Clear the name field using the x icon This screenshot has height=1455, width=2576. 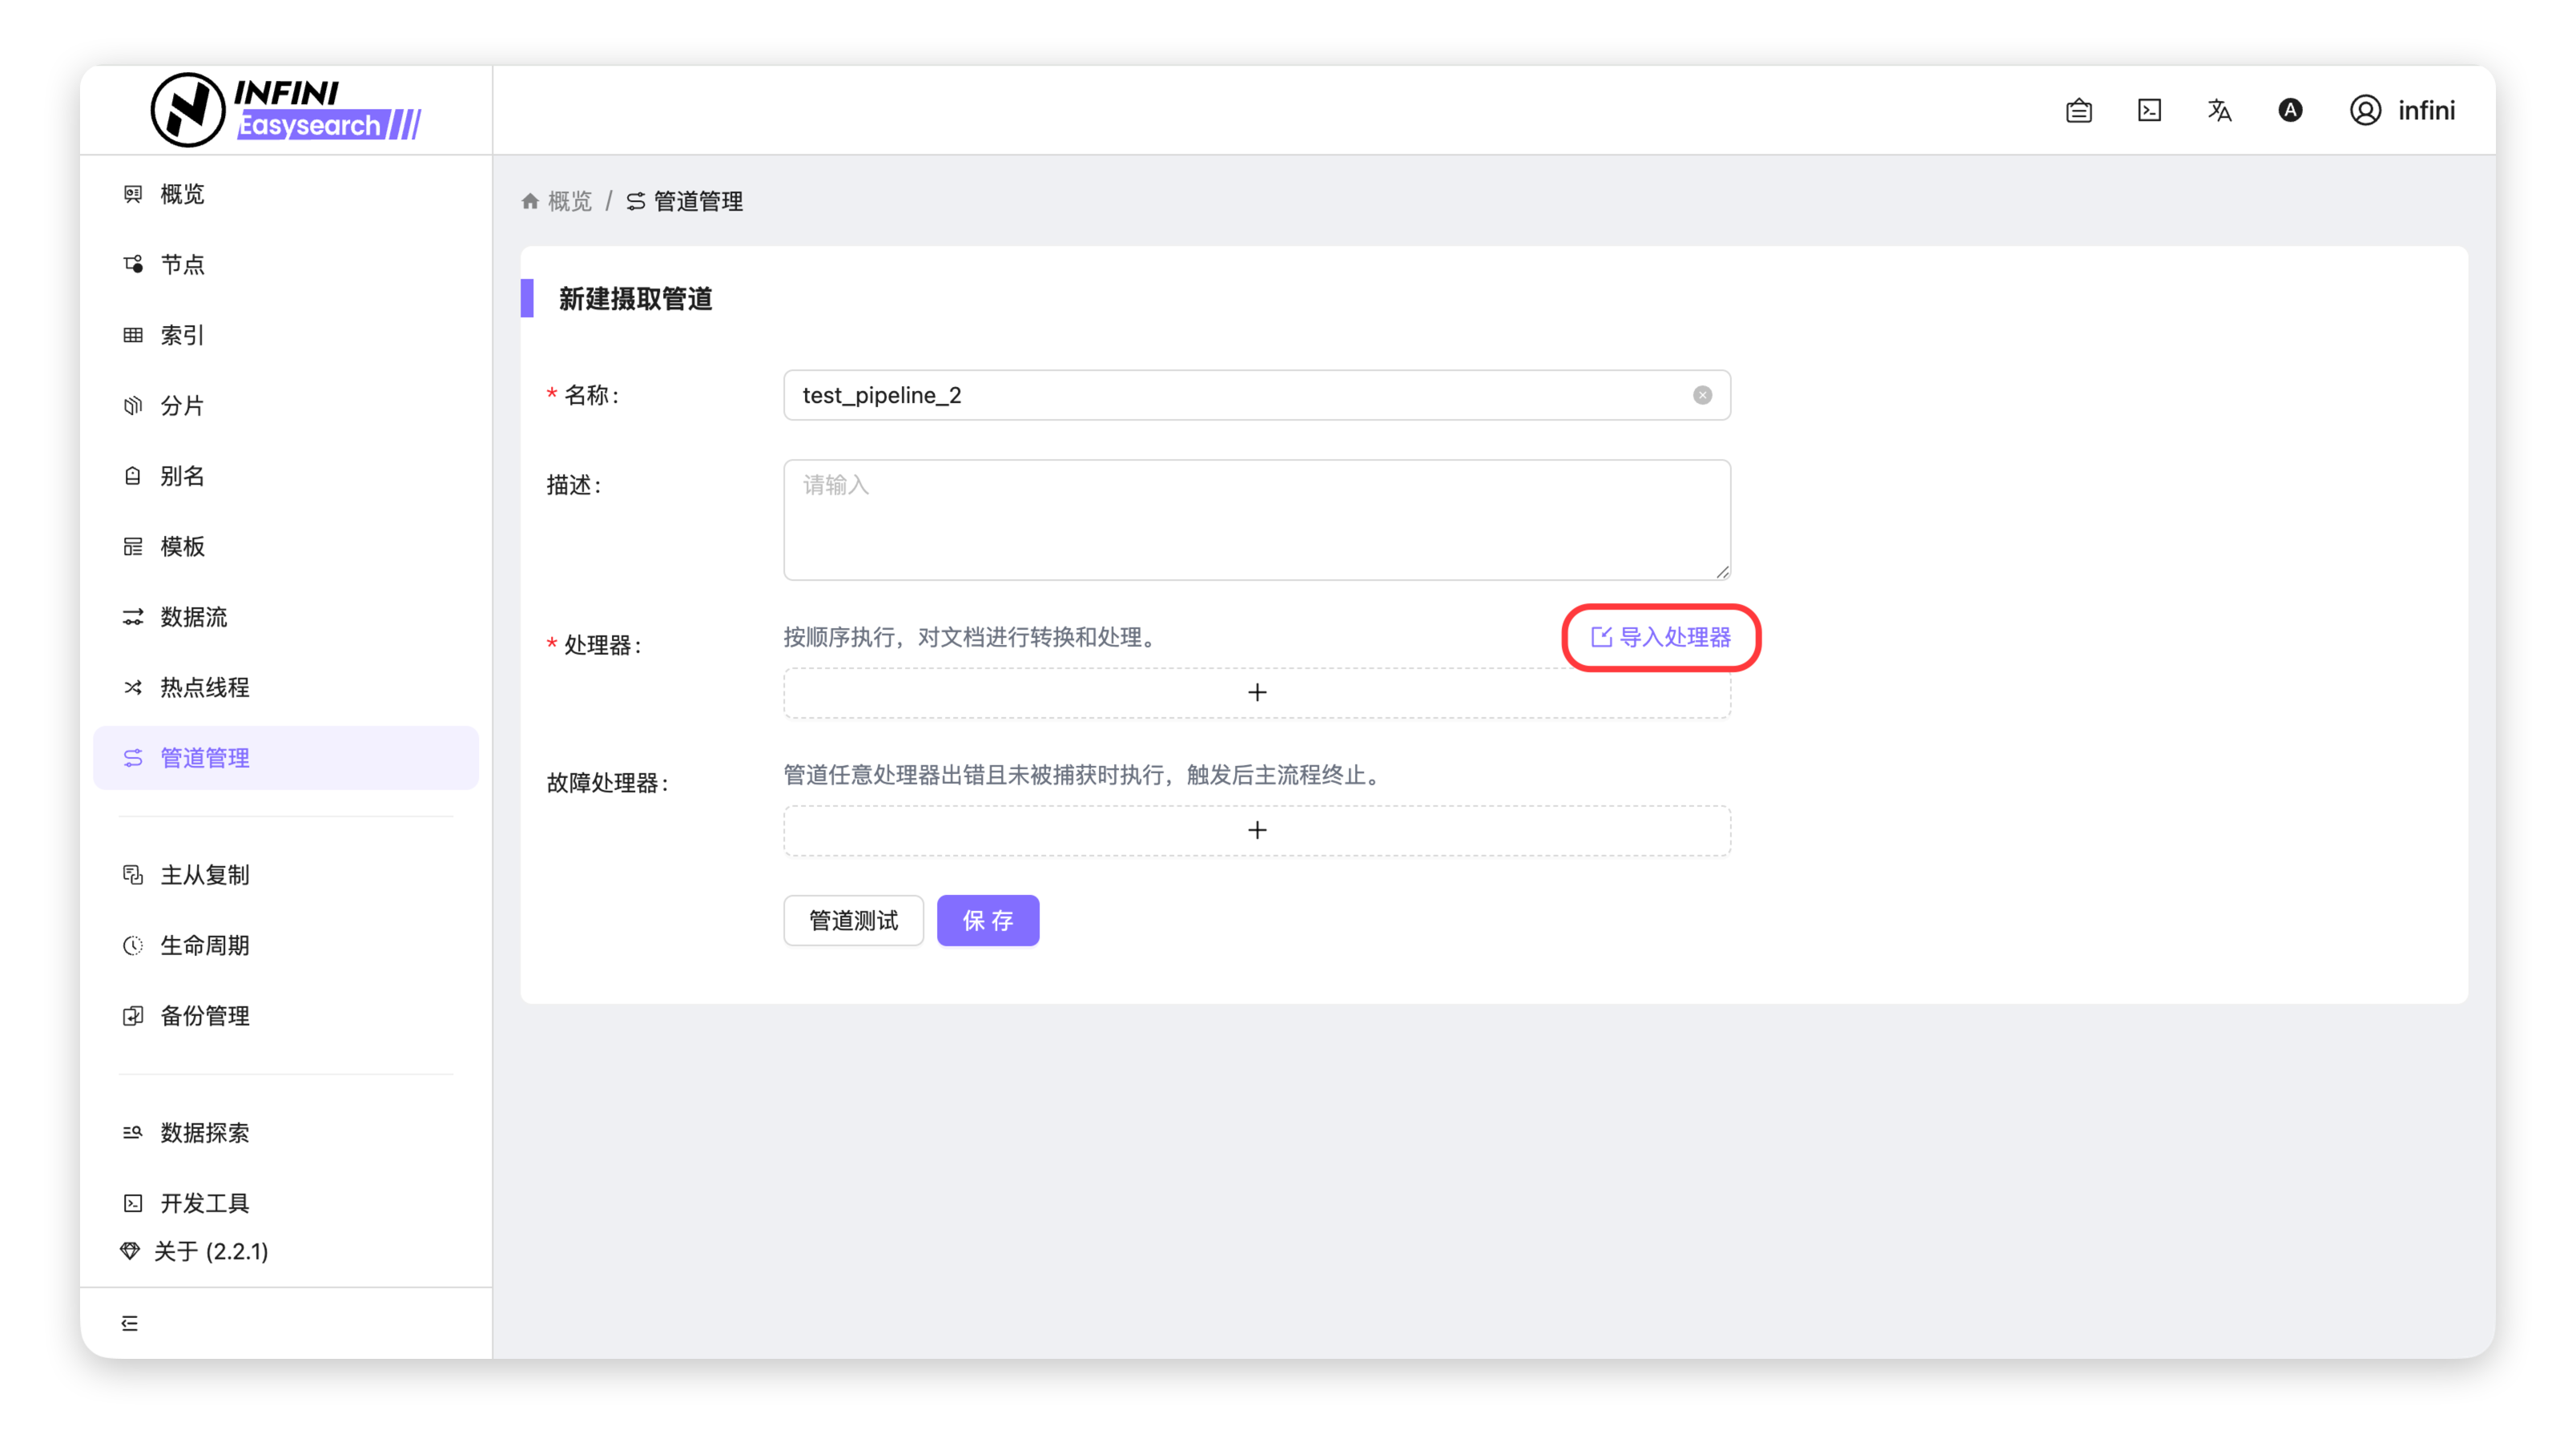pyautogui.click(x=1702, y=395)
